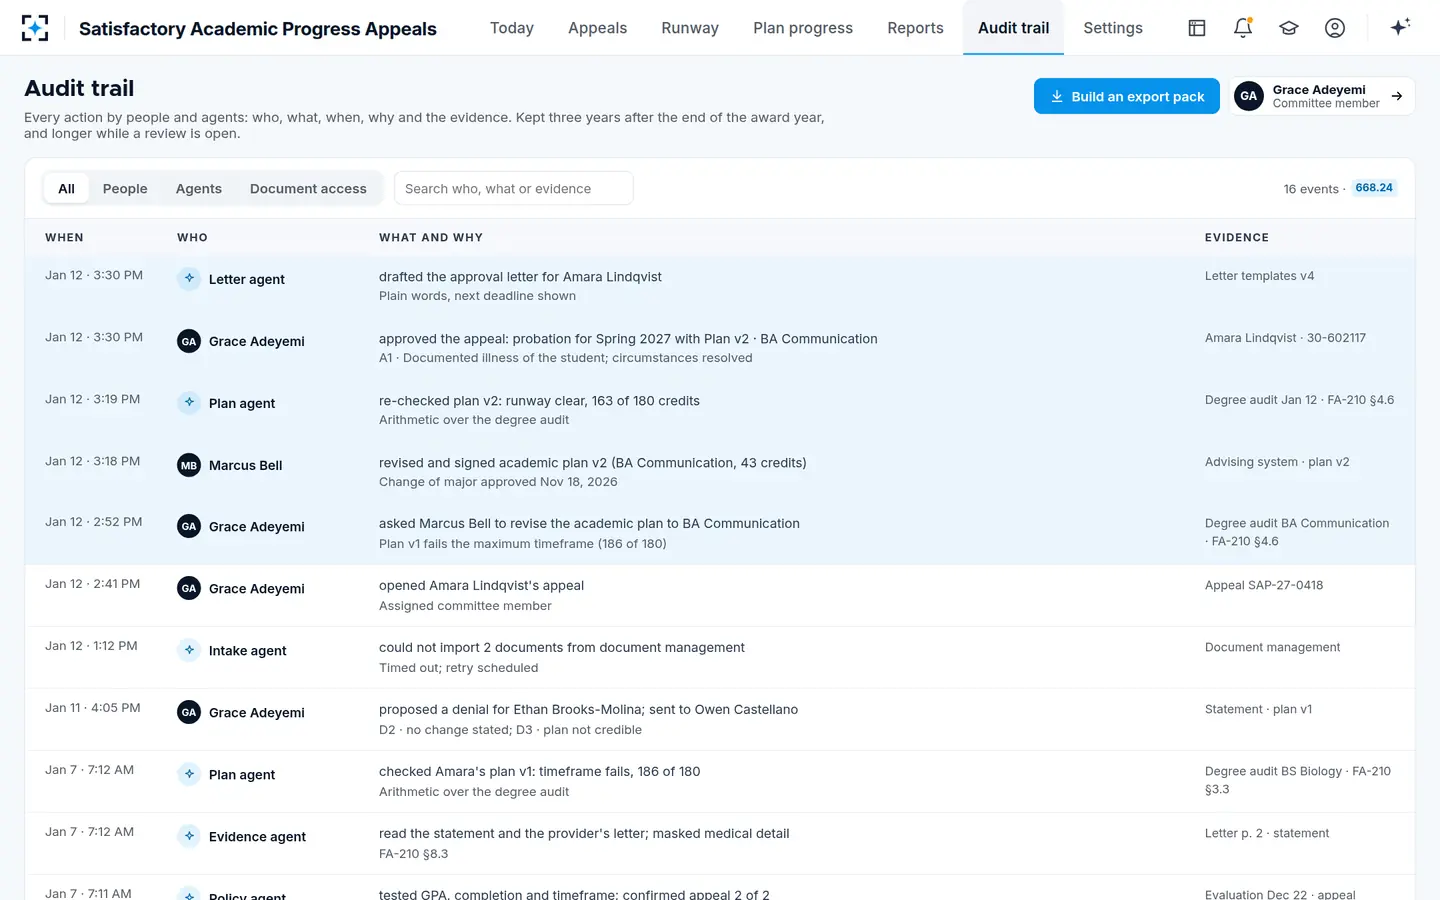Open the layout panel icon in the header
1440x900 pixels.
tap(1197, 28)
